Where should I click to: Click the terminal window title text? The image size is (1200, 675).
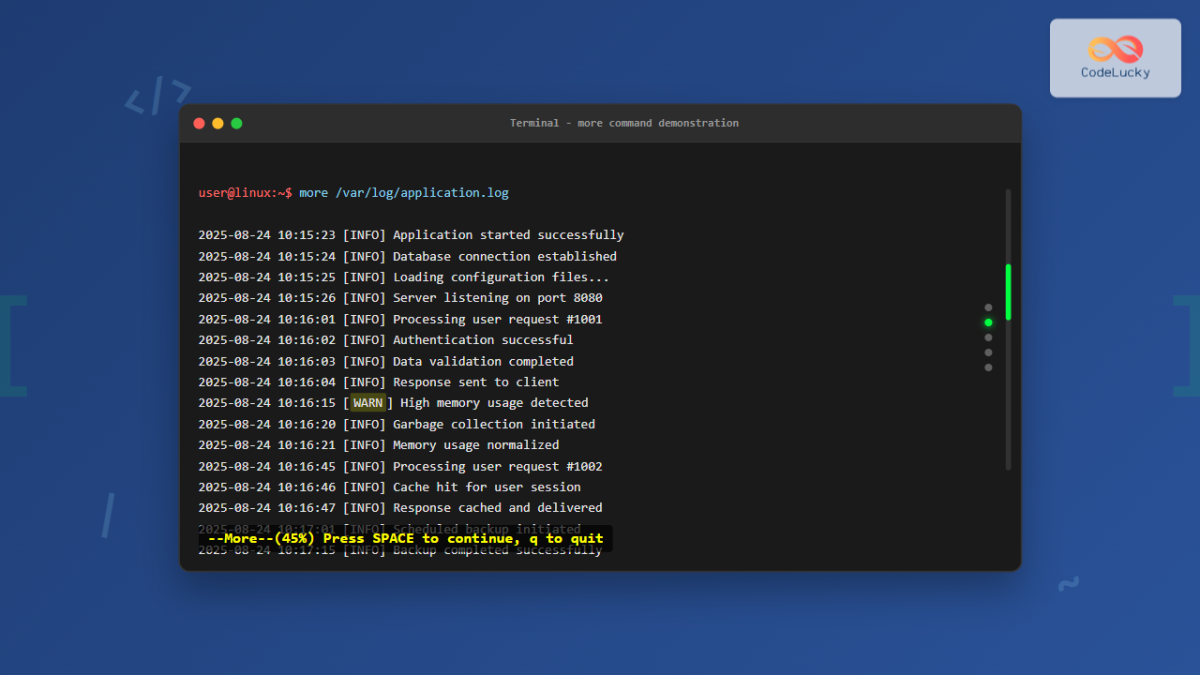coord(624,123)
